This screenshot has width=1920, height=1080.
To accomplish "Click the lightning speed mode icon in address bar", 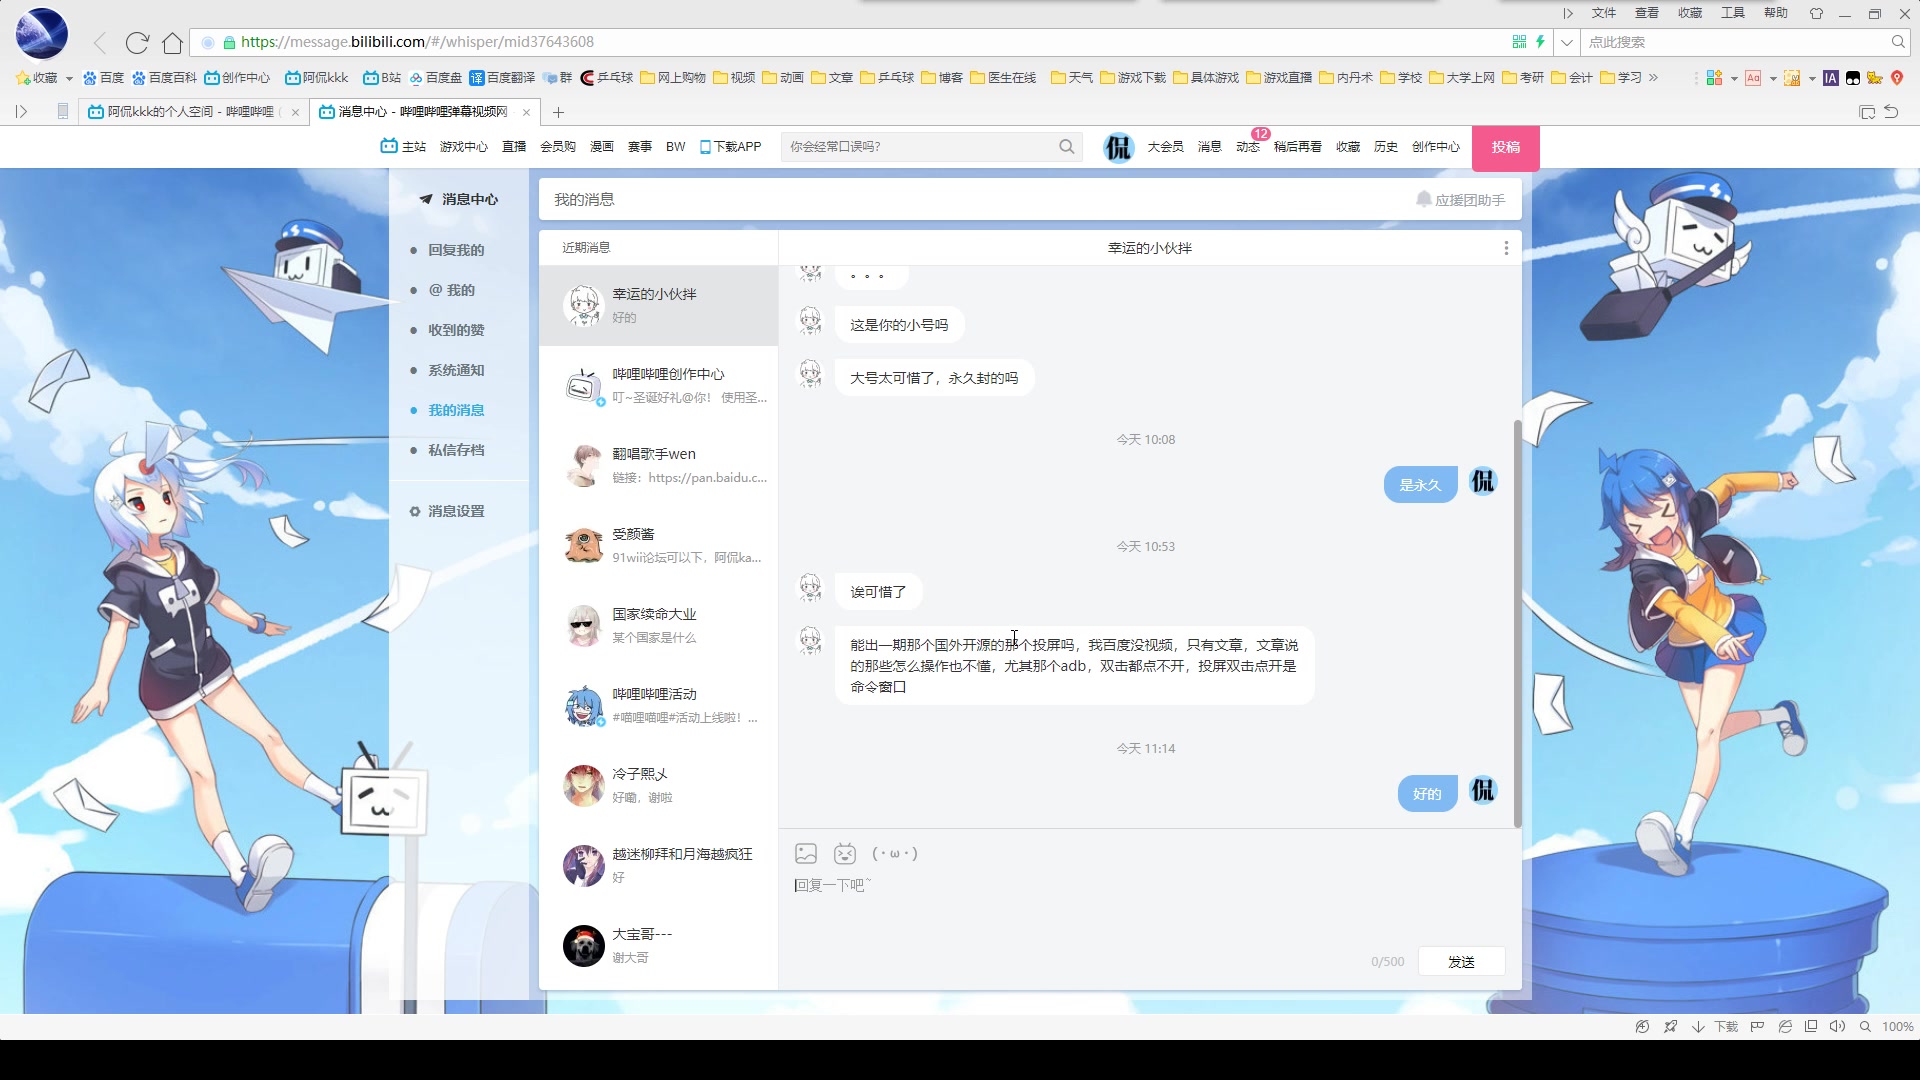I will (x=1540, y=42).
